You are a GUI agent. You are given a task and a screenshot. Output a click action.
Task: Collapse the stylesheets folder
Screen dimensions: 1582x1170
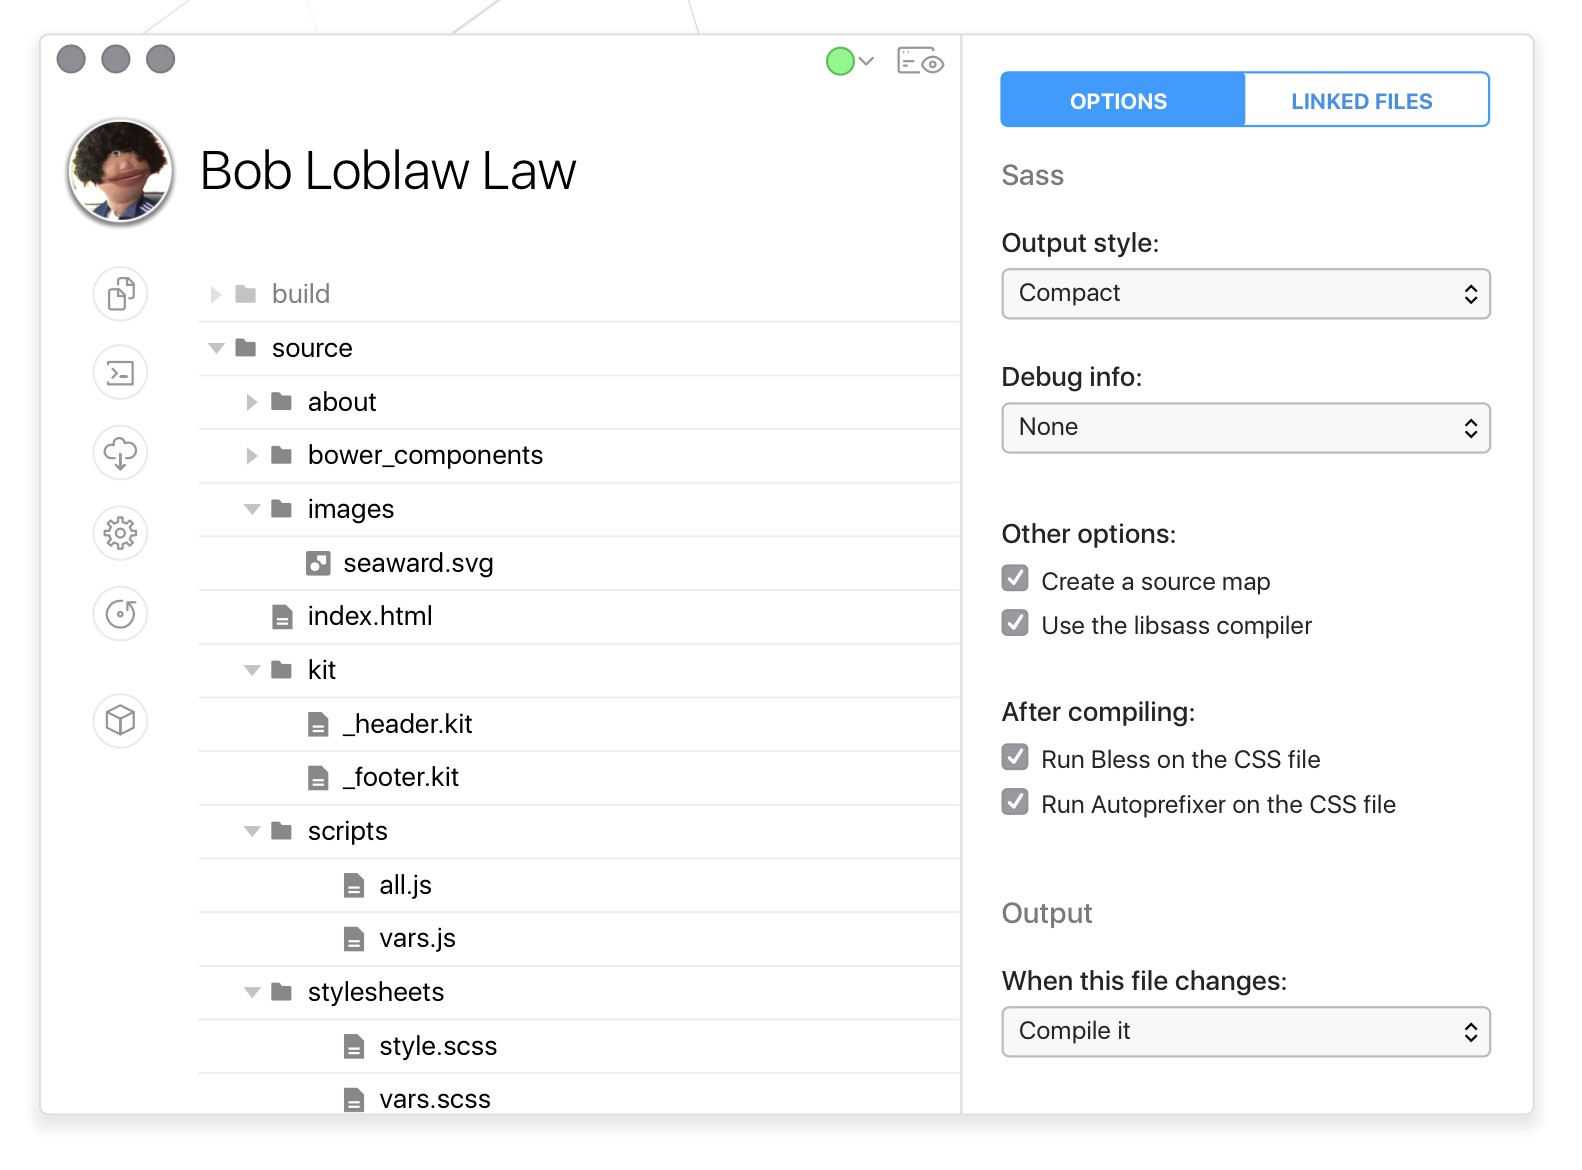(x=252, y=992)
